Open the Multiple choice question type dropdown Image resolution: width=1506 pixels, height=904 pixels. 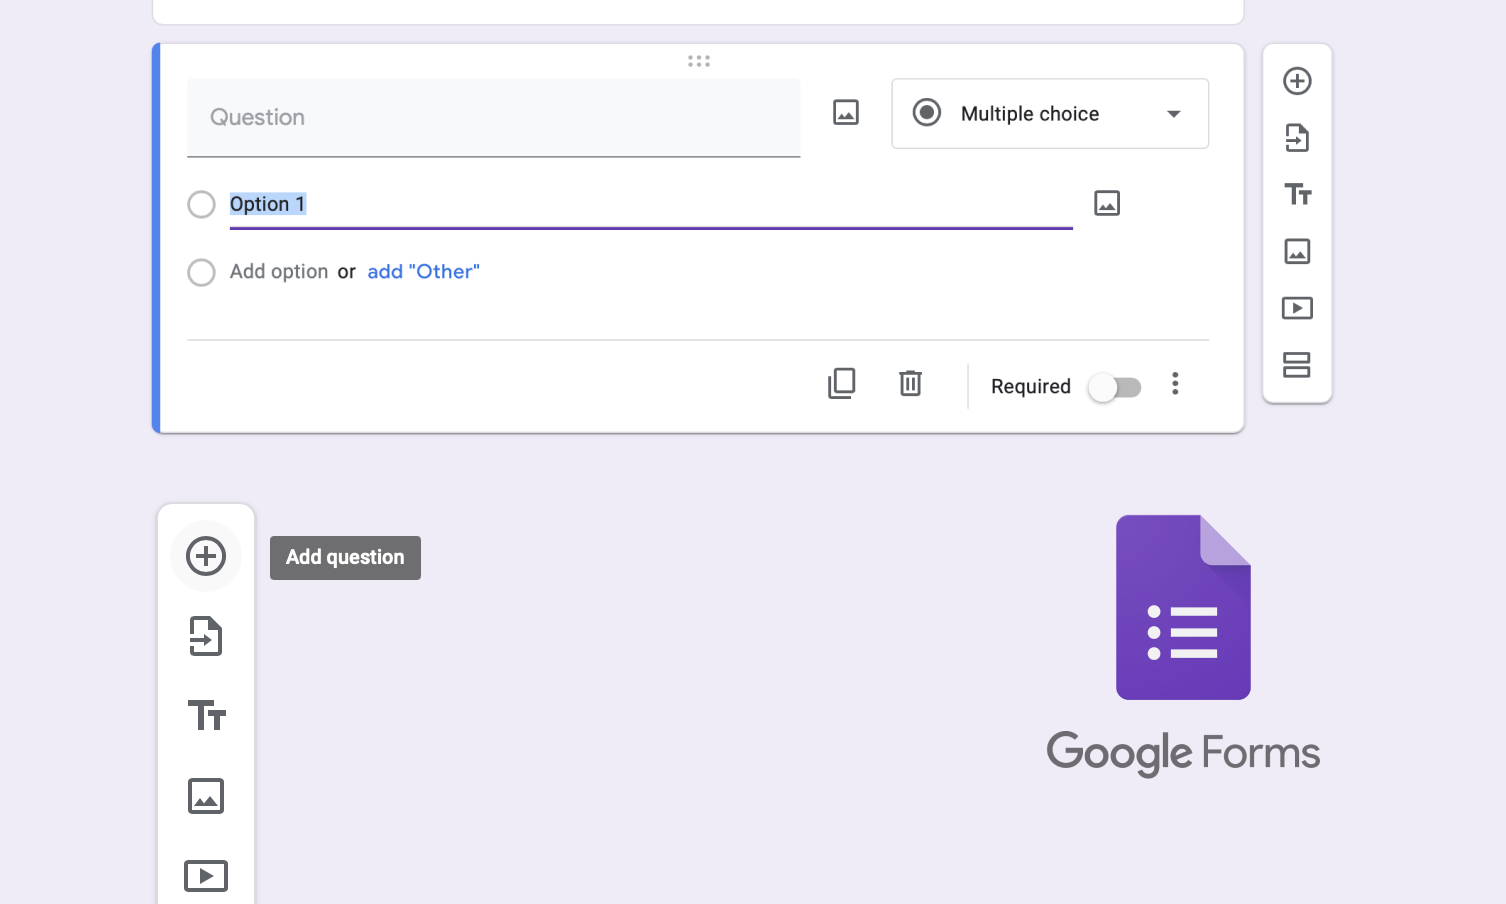[1050, 114]
